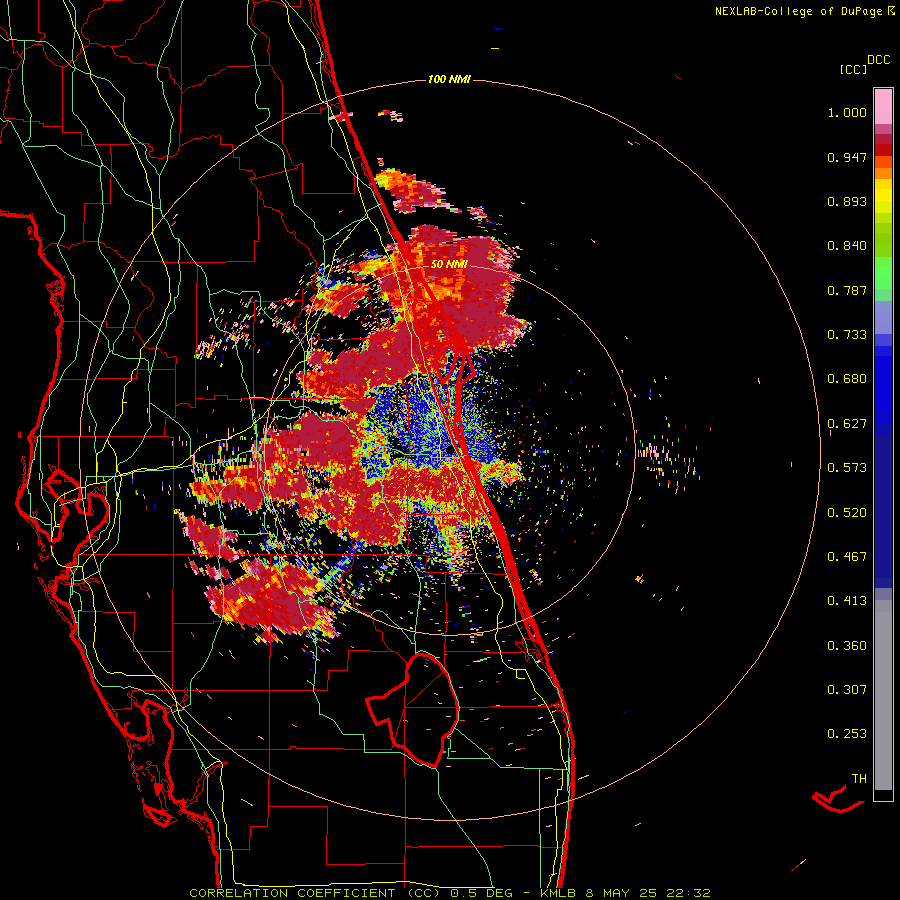
Task: Click the 0.680 scale value
Action: (847, 379)
